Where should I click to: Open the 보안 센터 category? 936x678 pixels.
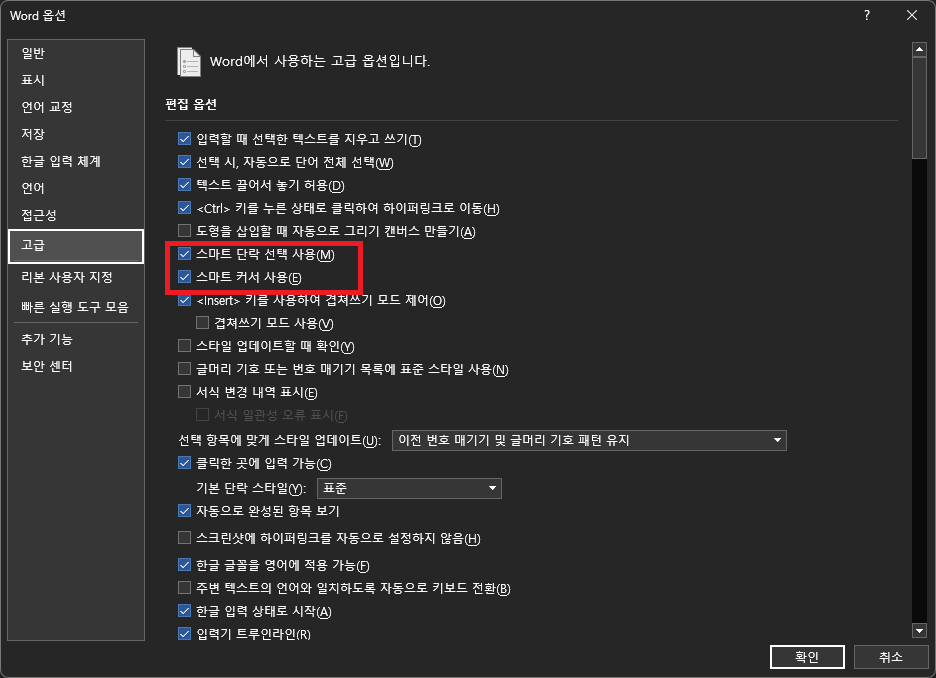click(76, 366)
